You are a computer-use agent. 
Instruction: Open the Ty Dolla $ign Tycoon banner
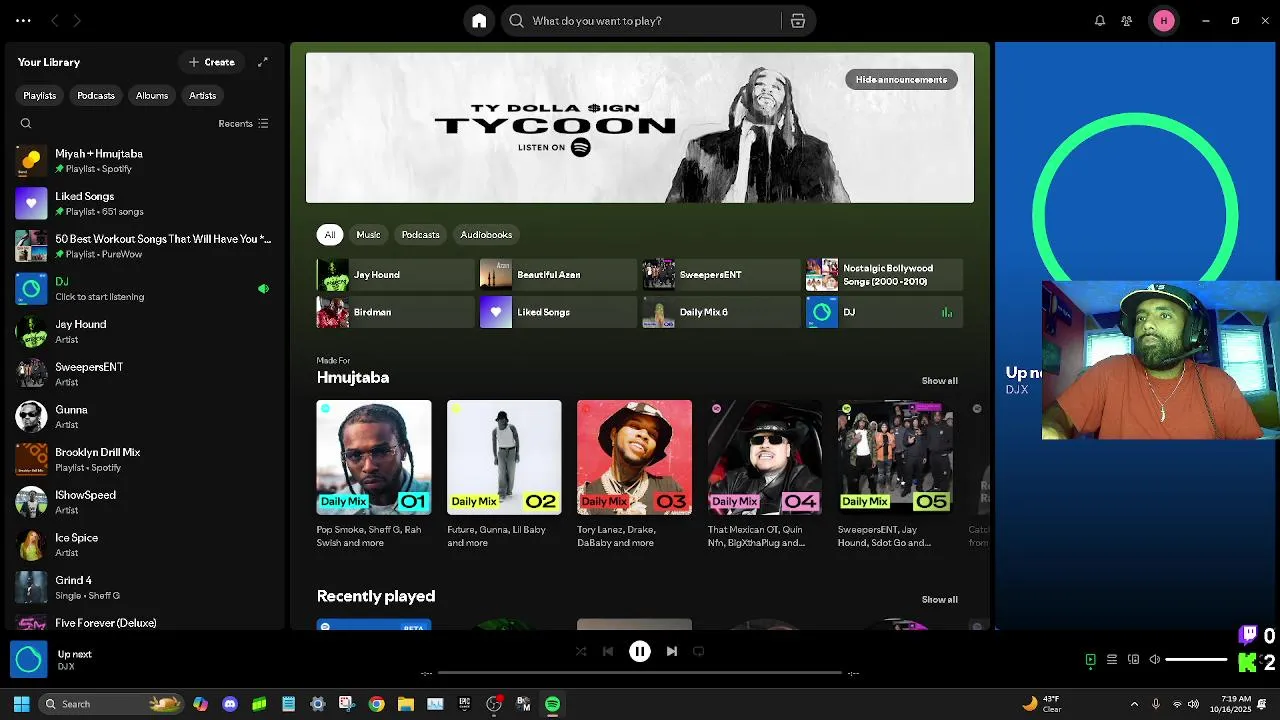click(640, 128)
